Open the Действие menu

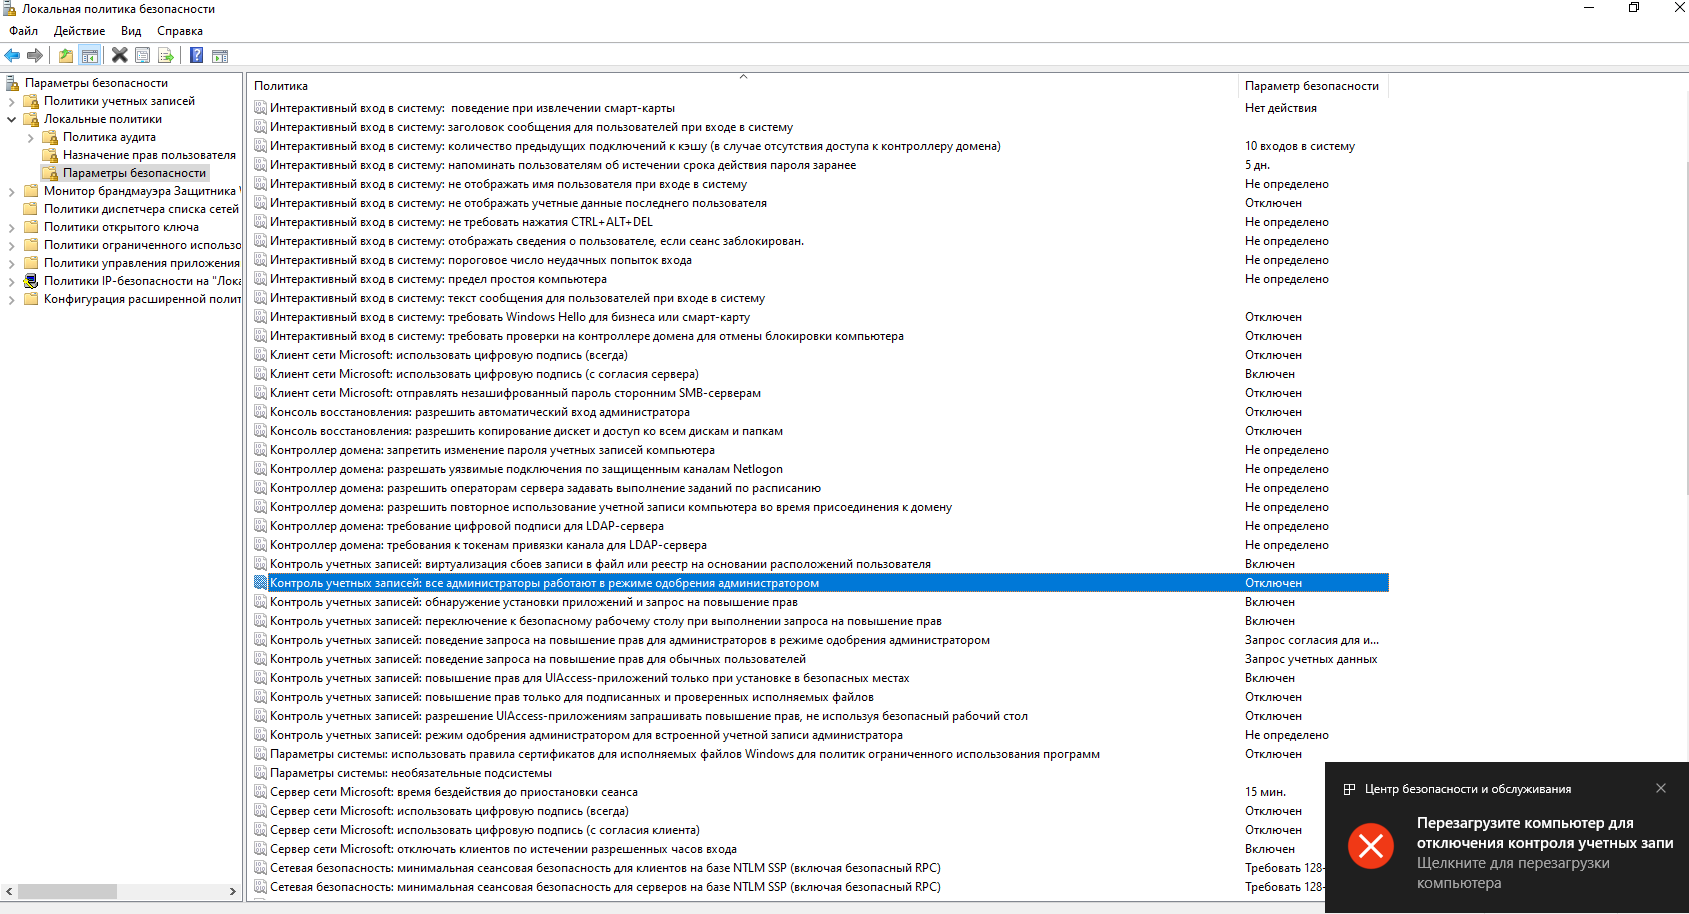coord(79,31)
